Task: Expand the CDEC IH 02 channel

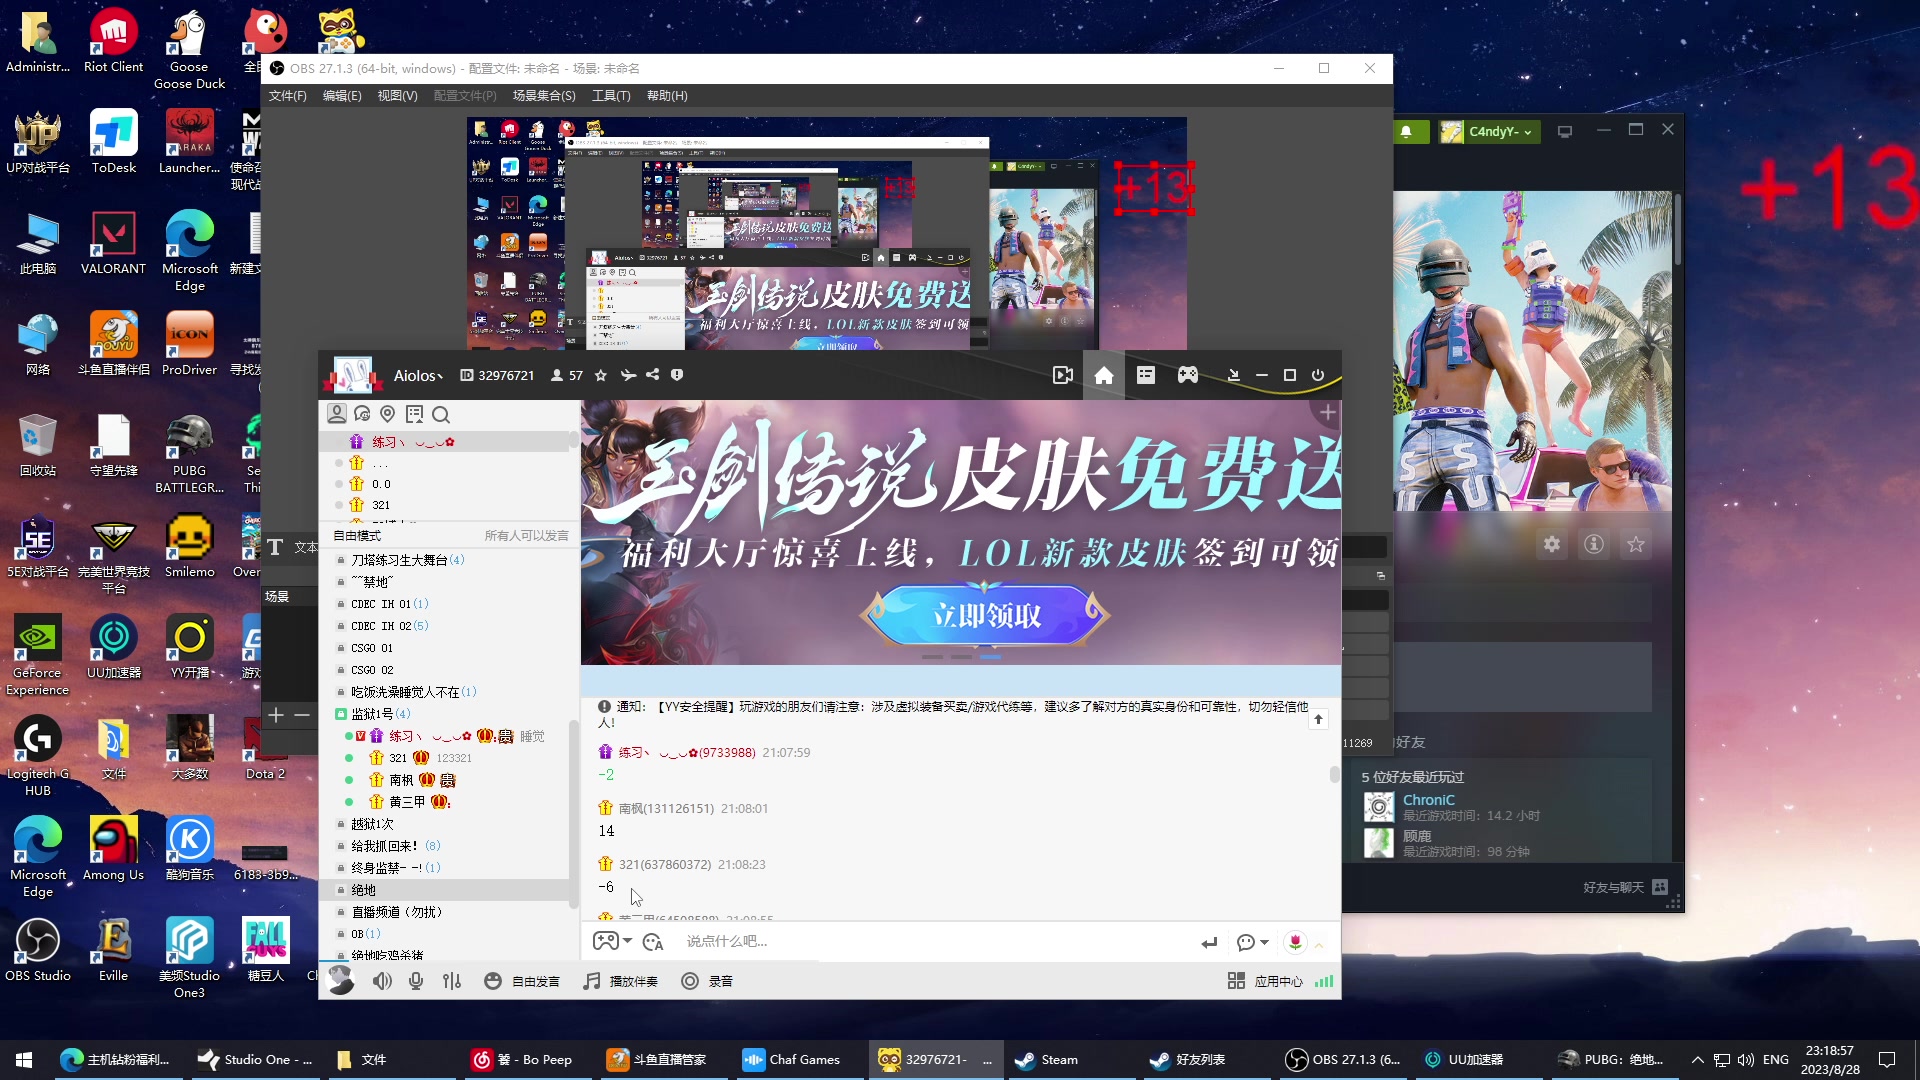Action: coord(340,626)
